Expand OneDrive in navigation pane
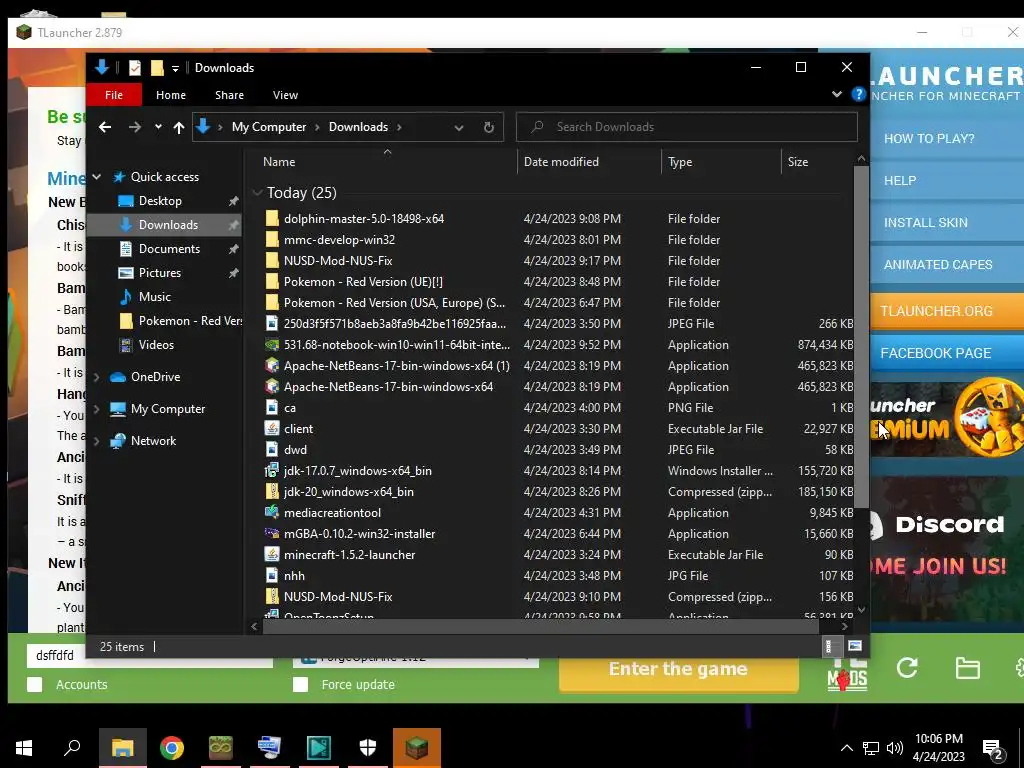The image size is (1024, 768). pos(97,377)
